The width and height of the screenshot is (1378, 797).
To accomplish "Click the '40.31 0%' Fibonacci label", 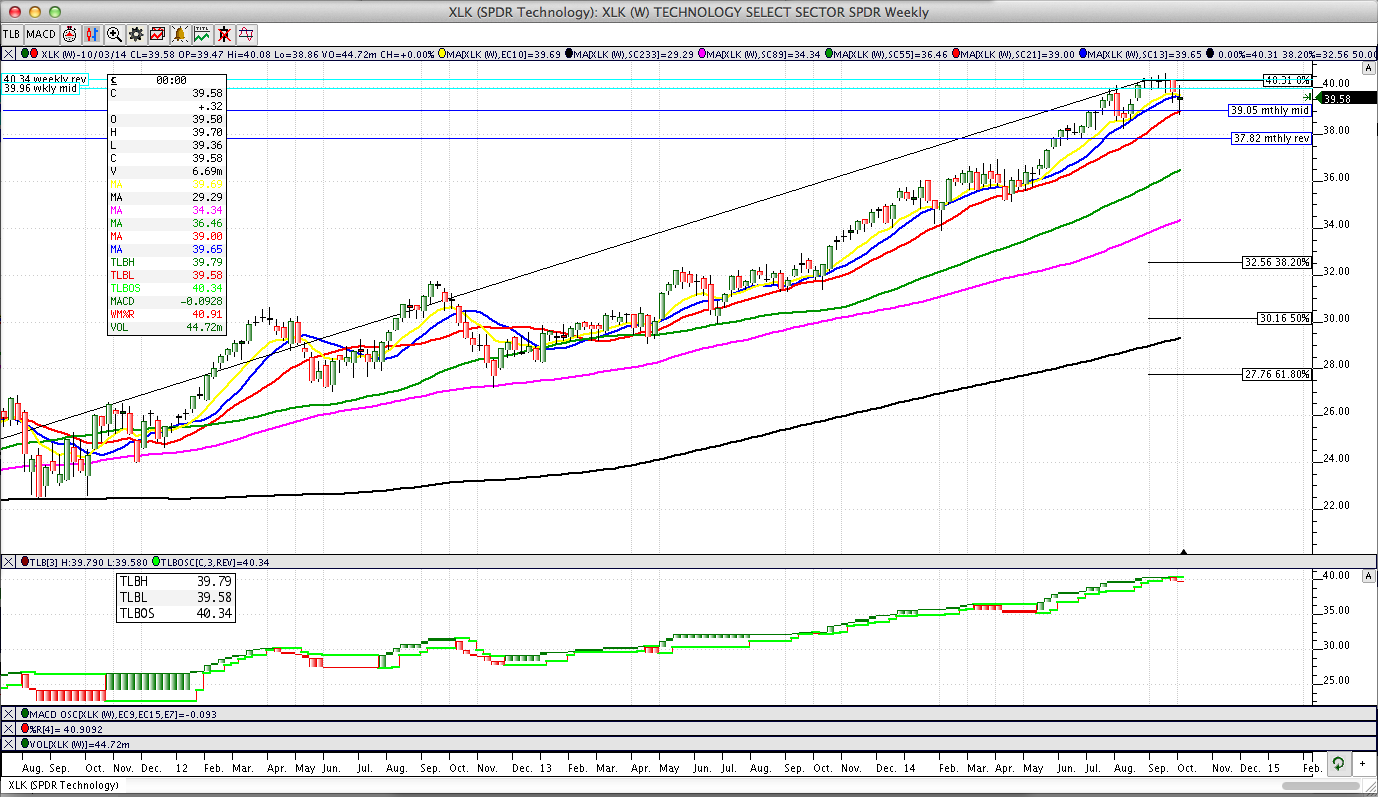I will [x=1287, y=80].
